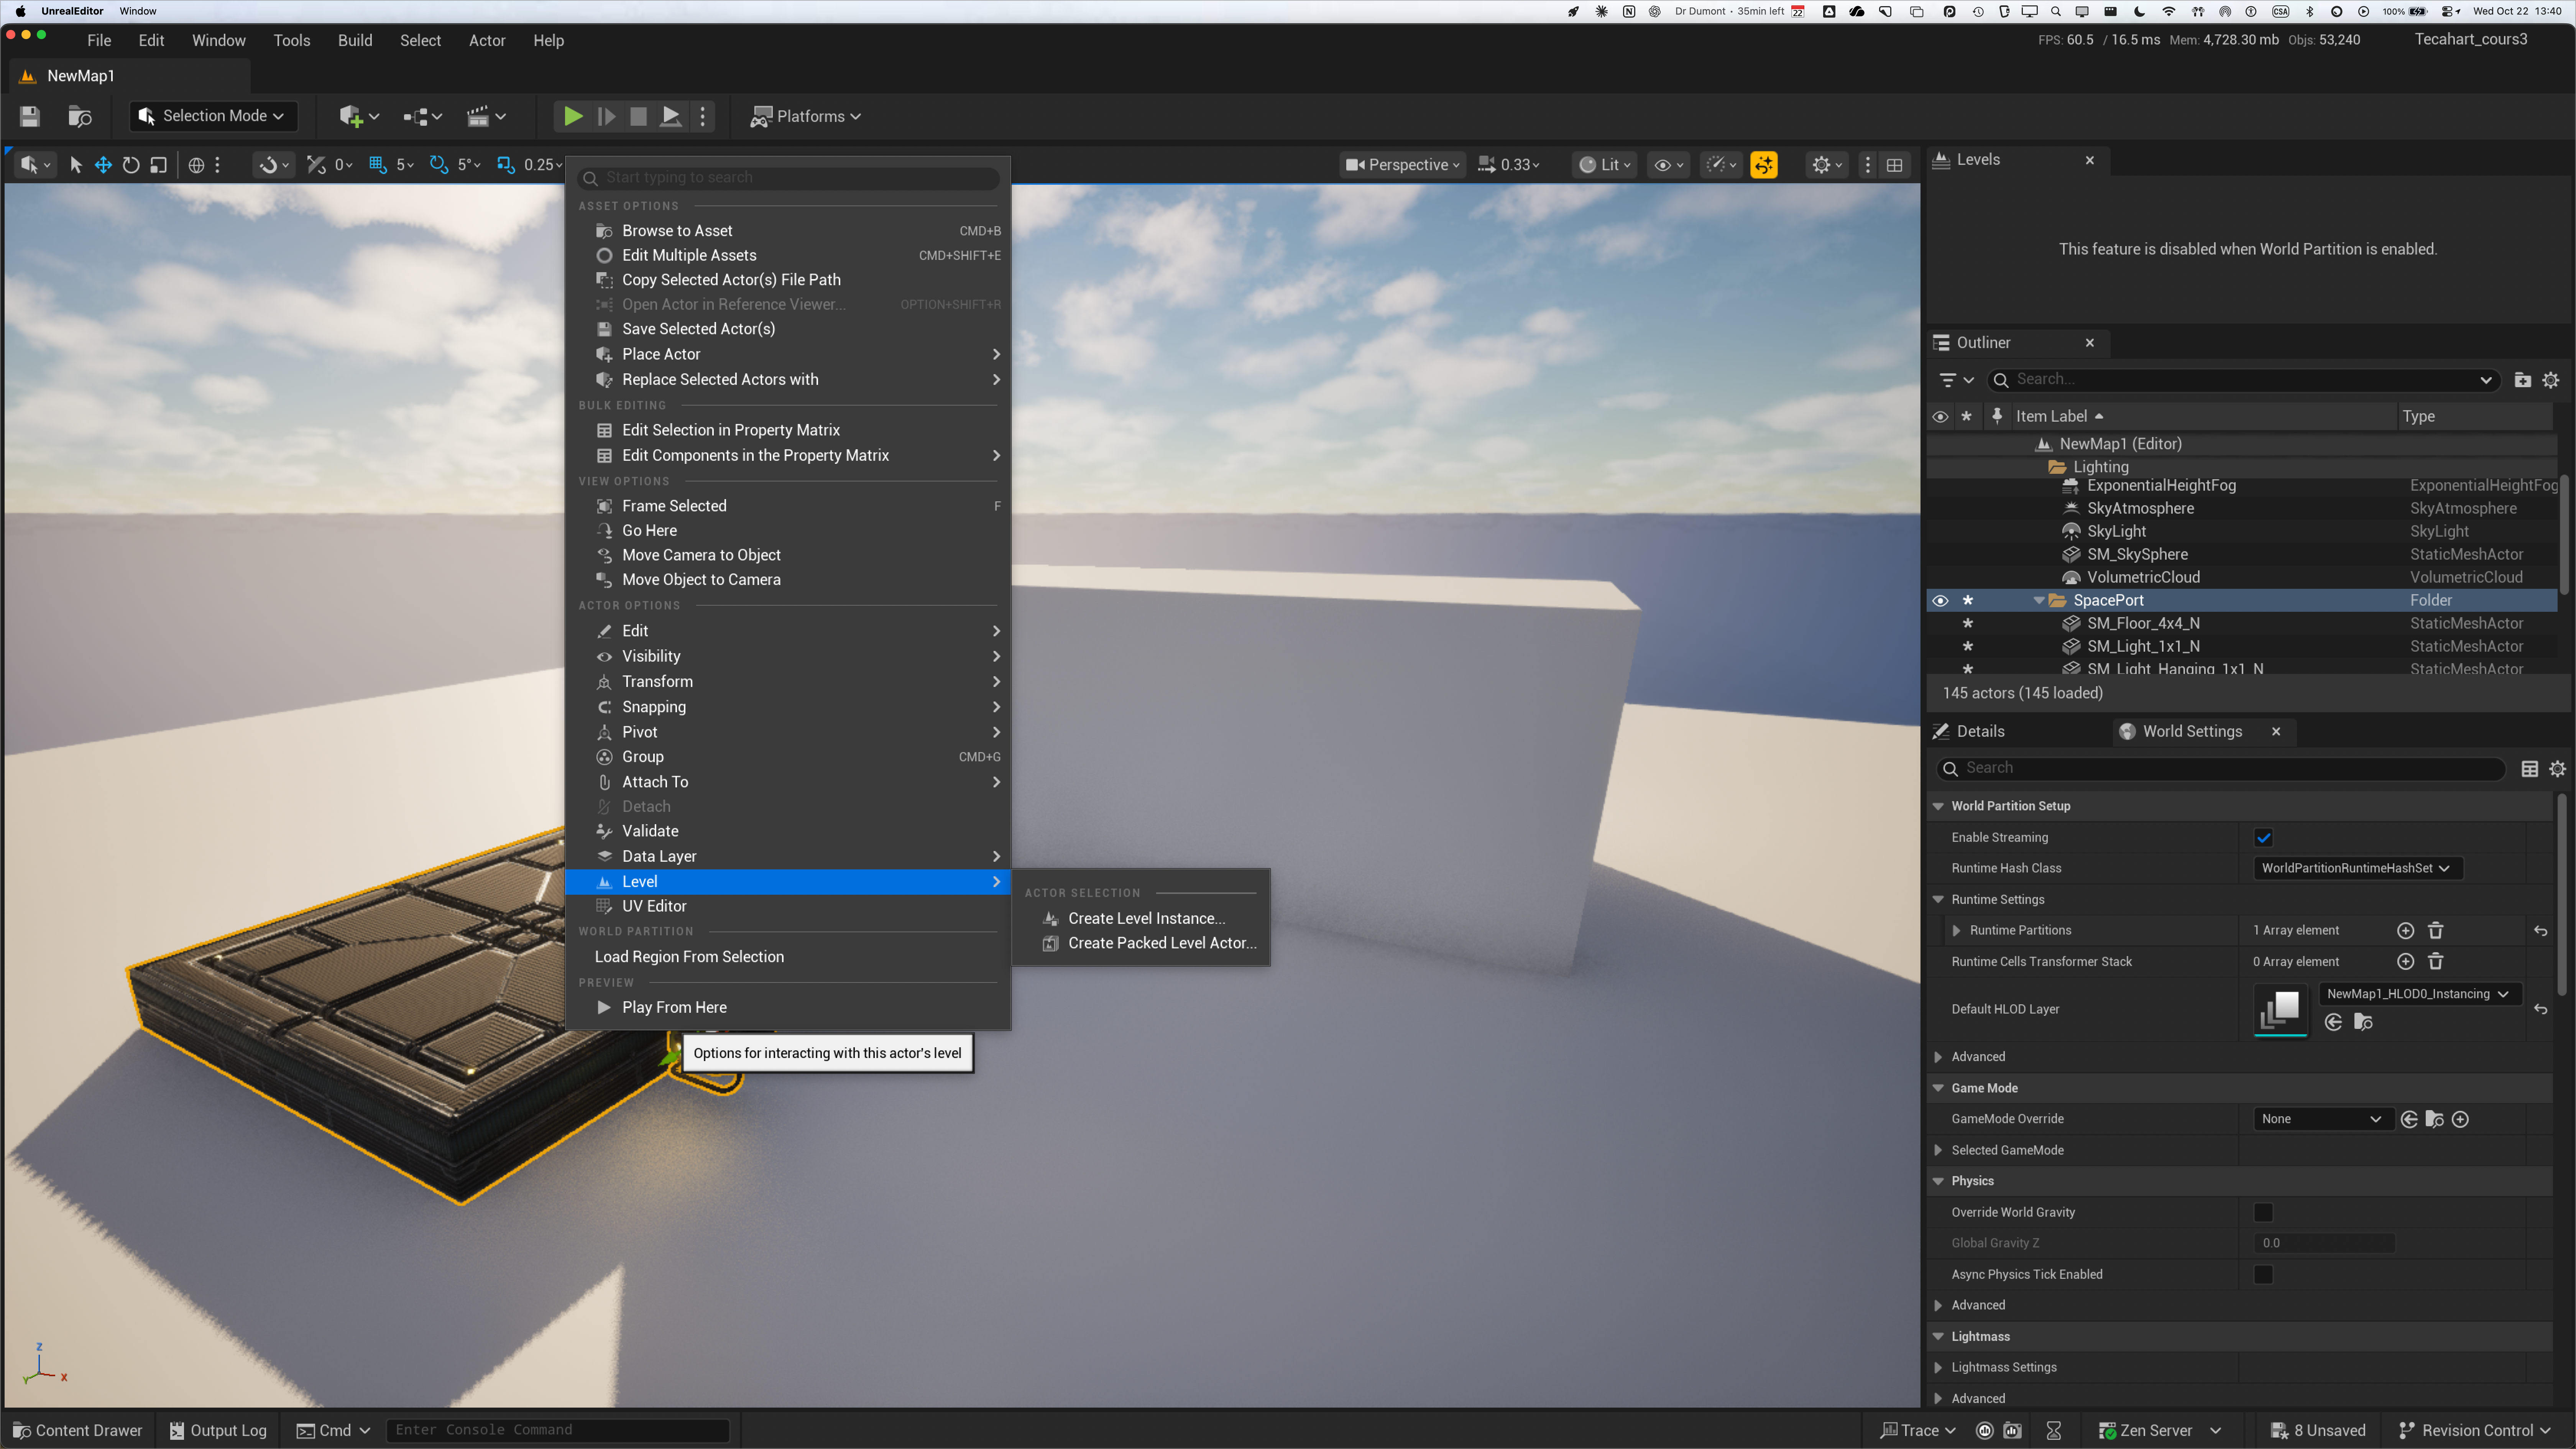Create a new folder in the Outliner
The height and width of the screenshot is (1449, 2576).
pyautogui.click(x=2523, y=380)
